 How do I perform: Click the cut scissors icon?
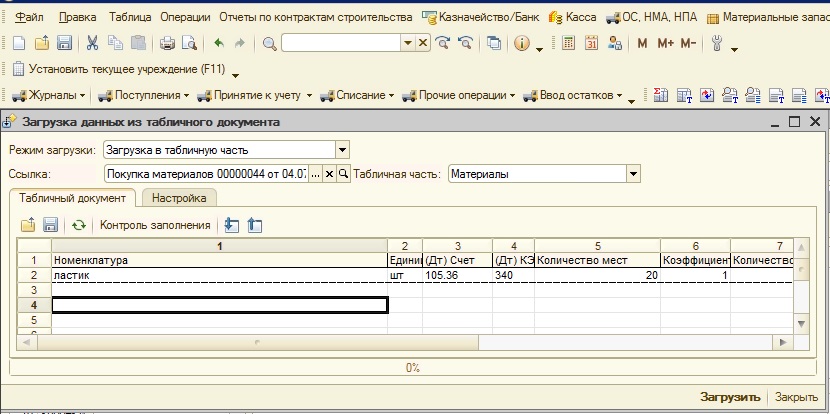click(92, 43)
